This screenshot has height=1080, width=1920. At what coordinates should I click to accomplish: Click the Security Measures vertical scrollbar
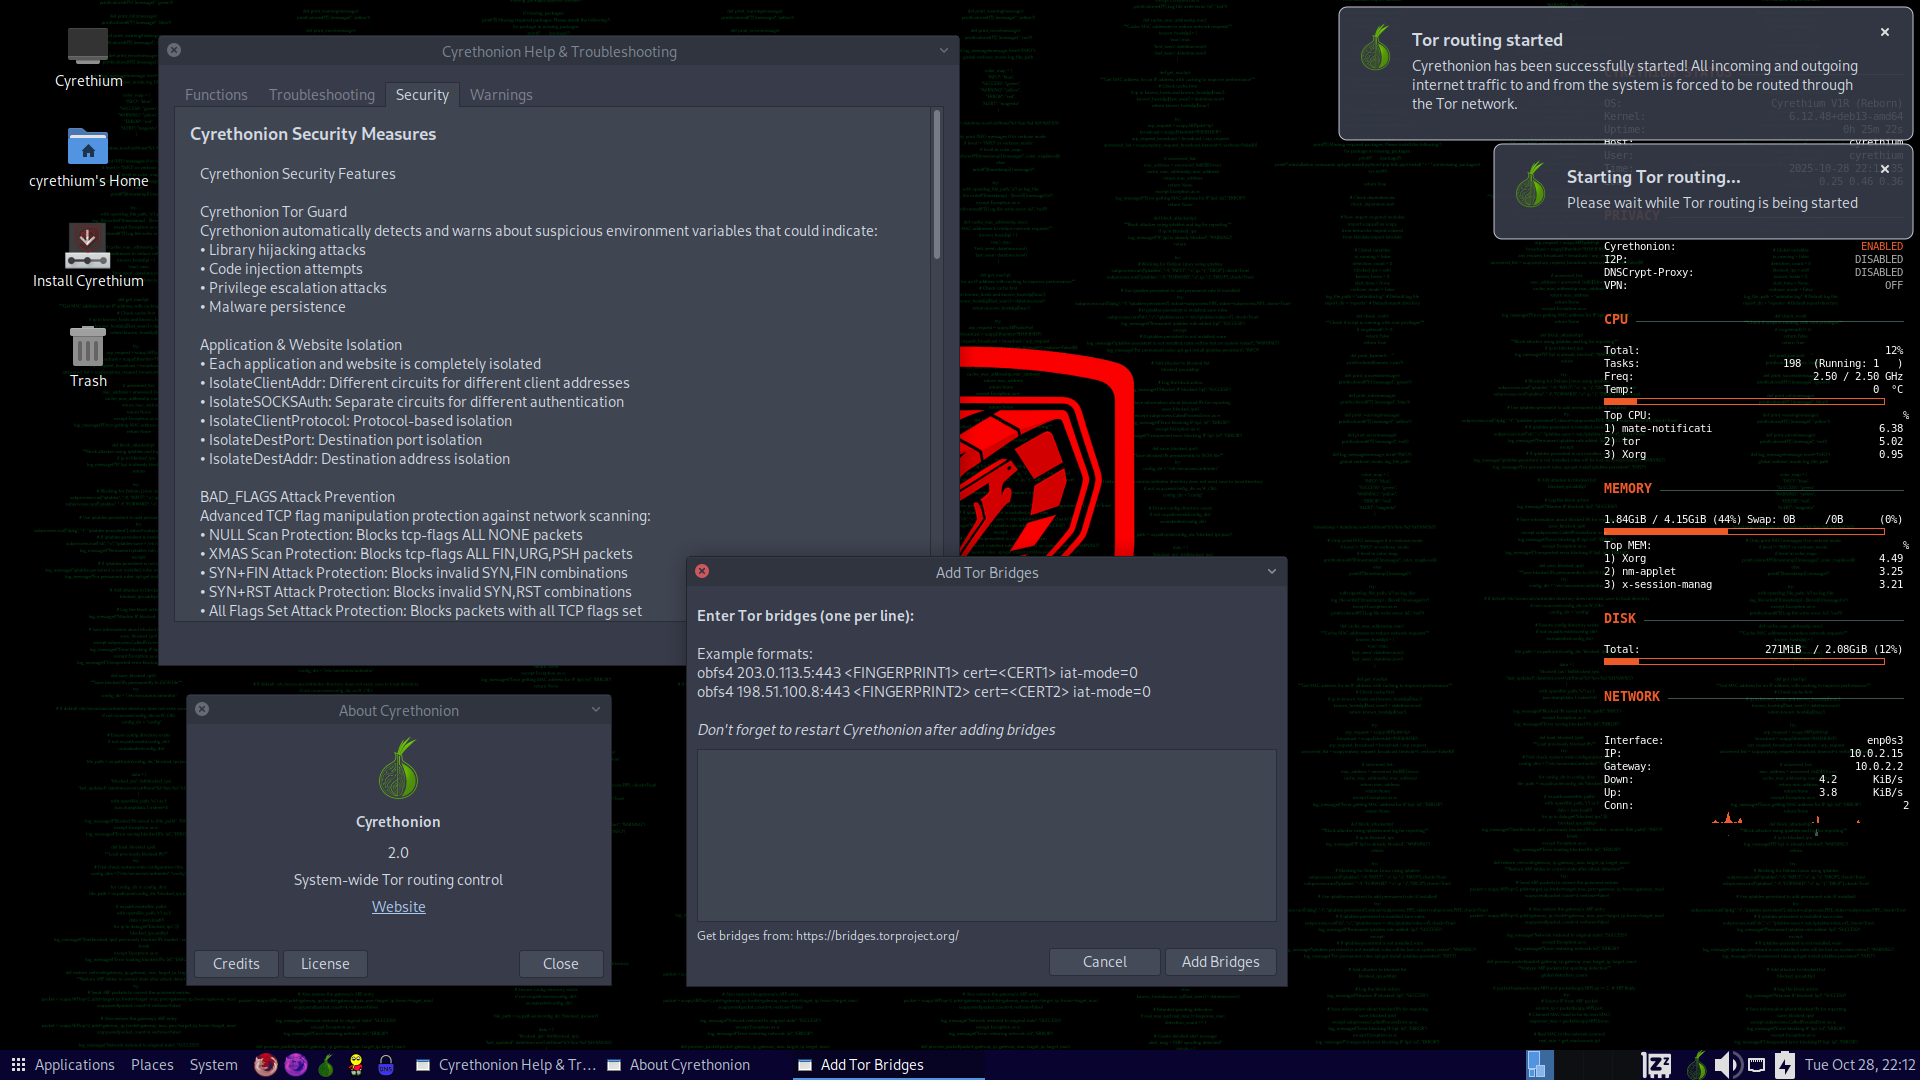point(937,185)
